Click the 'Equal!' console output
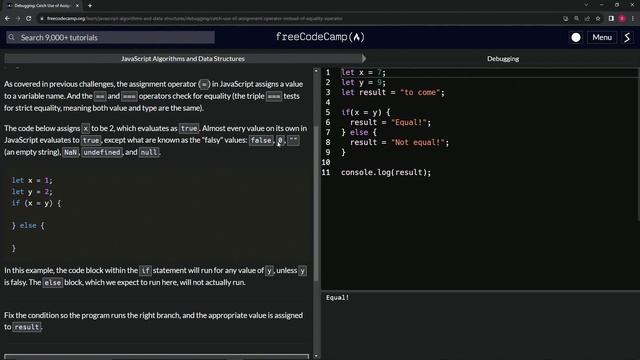This screenshot has width=640, height=360. click(x=337, y=298)
